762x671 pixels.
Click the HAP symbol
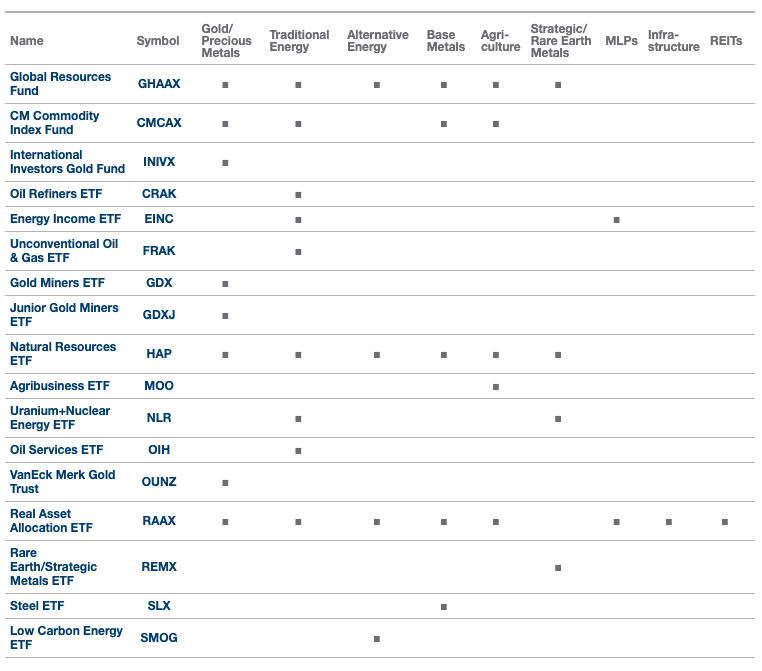tap(159, 354)
